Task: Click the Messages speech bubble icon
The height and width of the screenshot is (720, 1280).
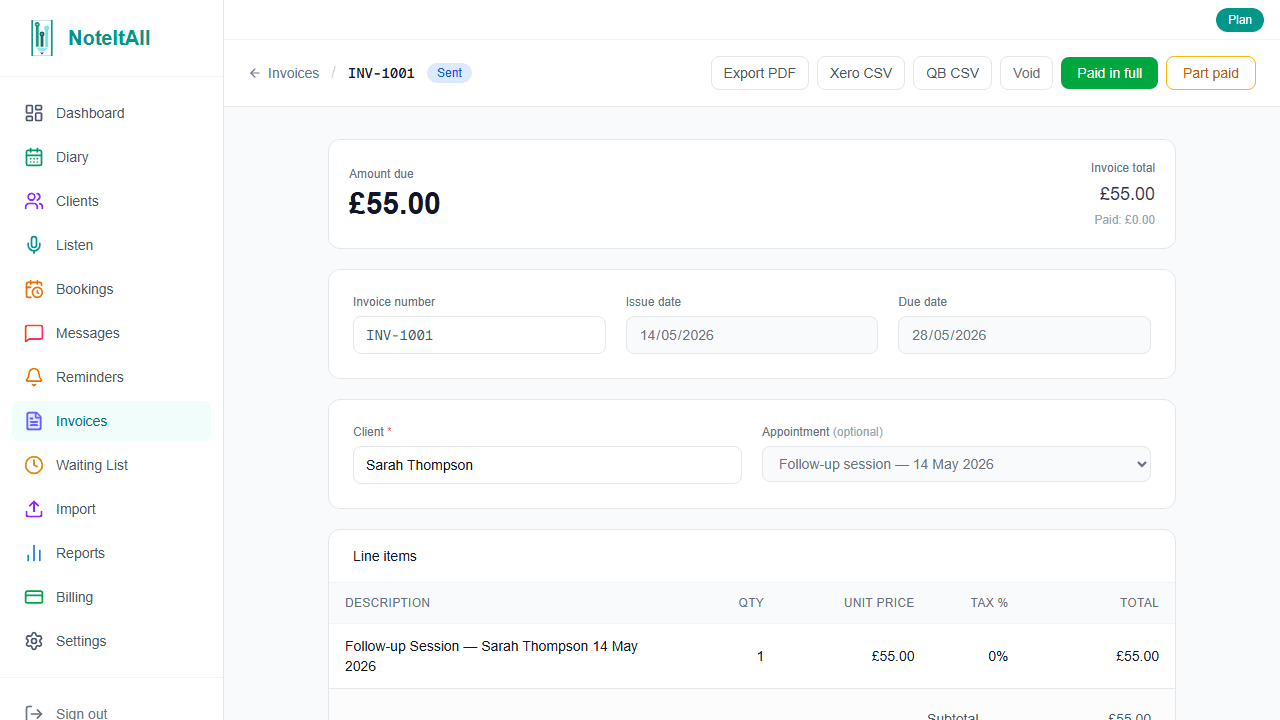Action: [34, 333]
